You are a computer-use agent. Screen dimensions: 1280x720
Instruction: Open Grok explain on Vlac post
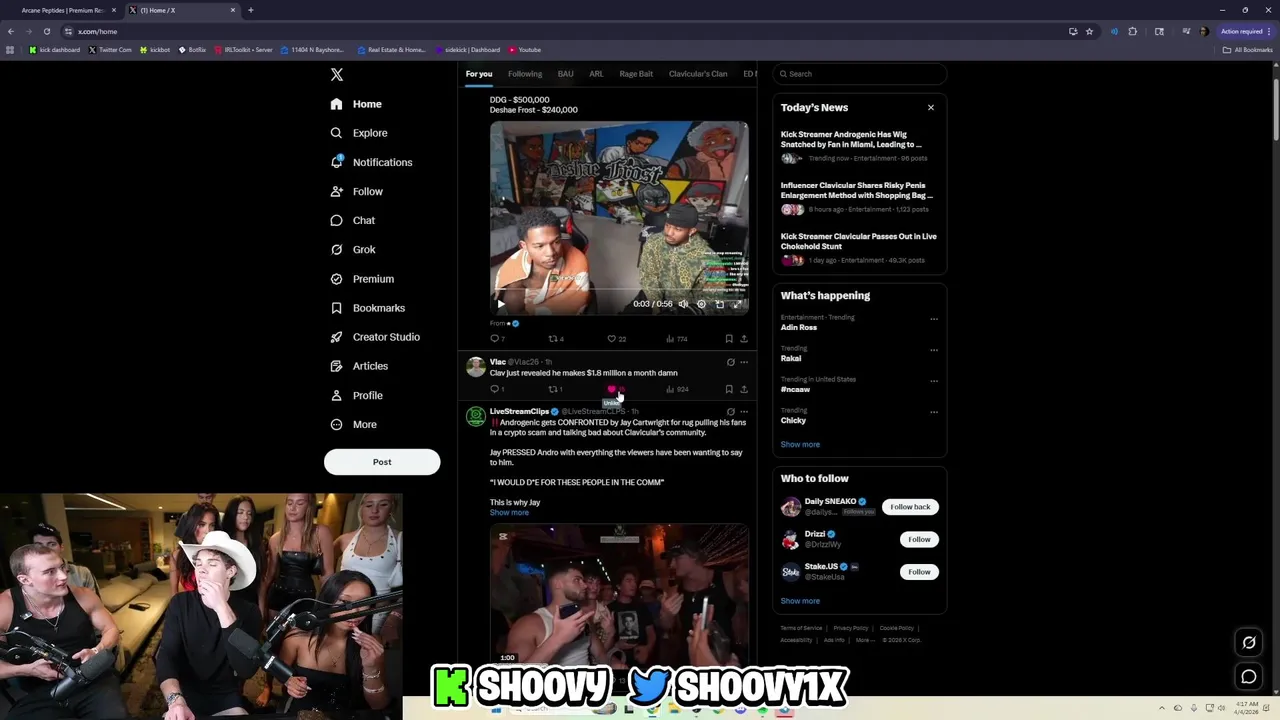coord(730,362)
